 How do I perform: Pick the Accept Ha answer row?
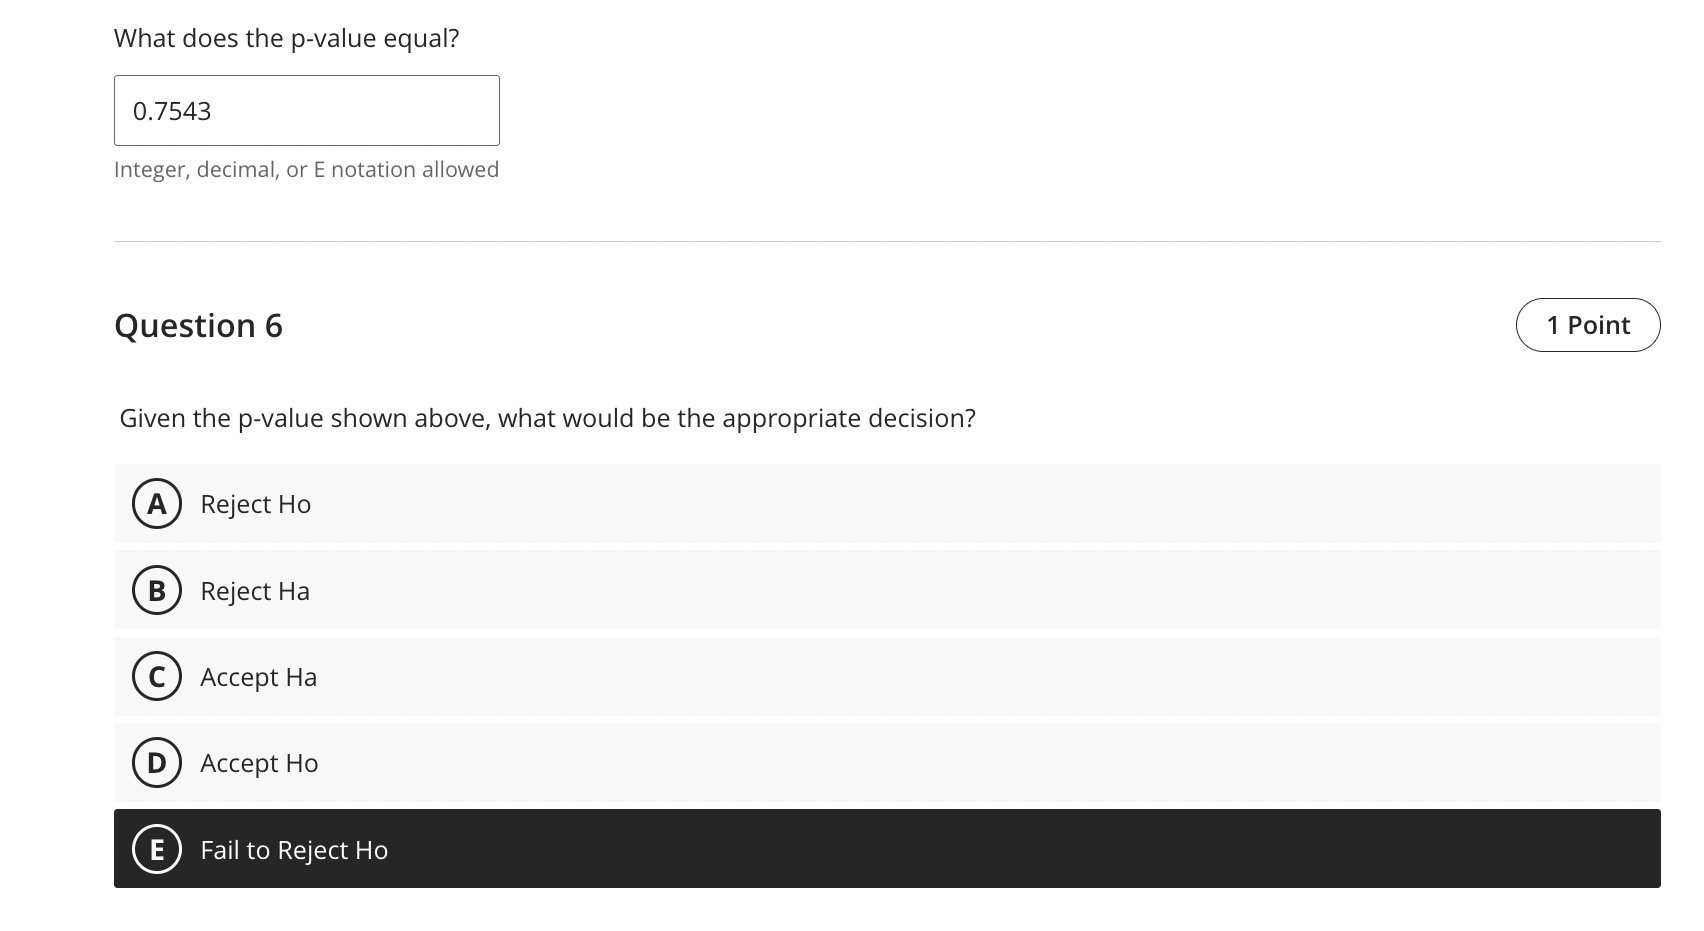pyautogui.click(x=887, y=676)
